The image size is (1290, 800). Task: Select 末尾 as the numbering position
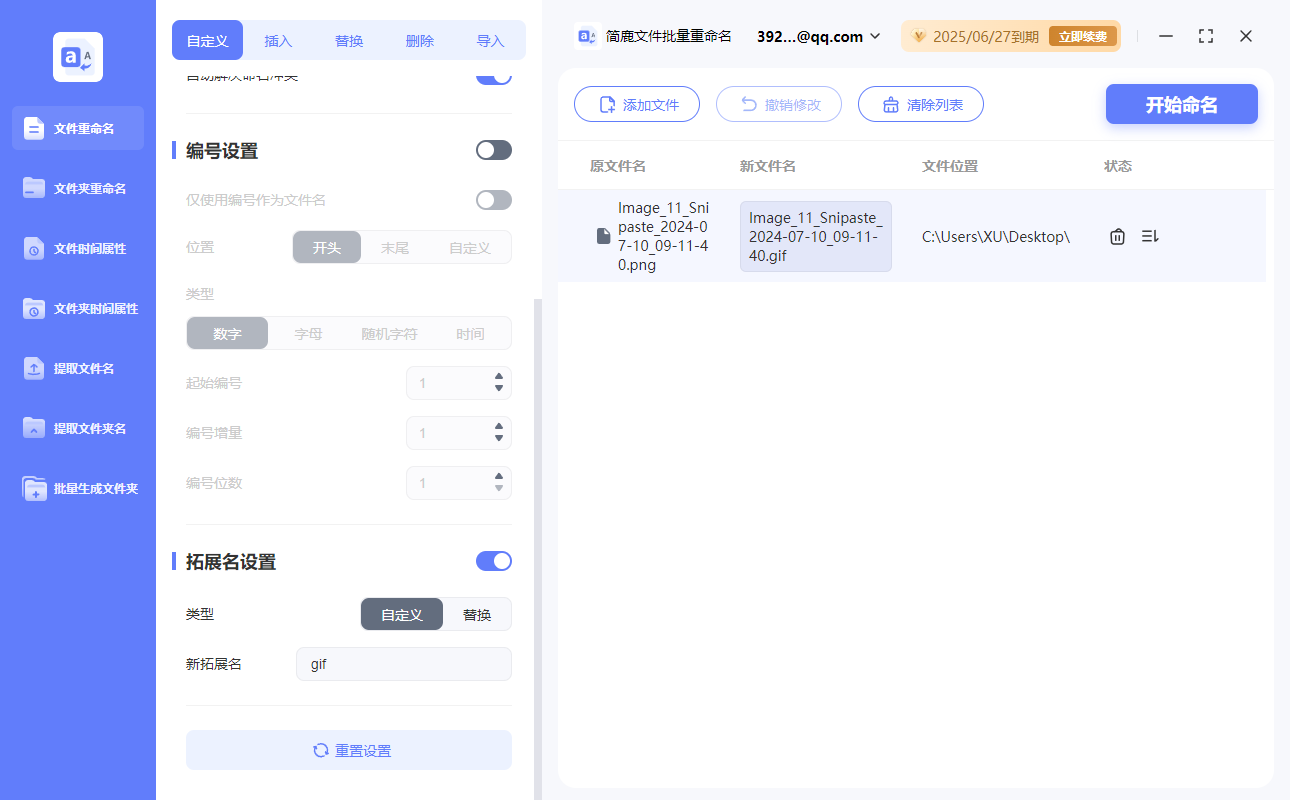(x=395, y=247)
